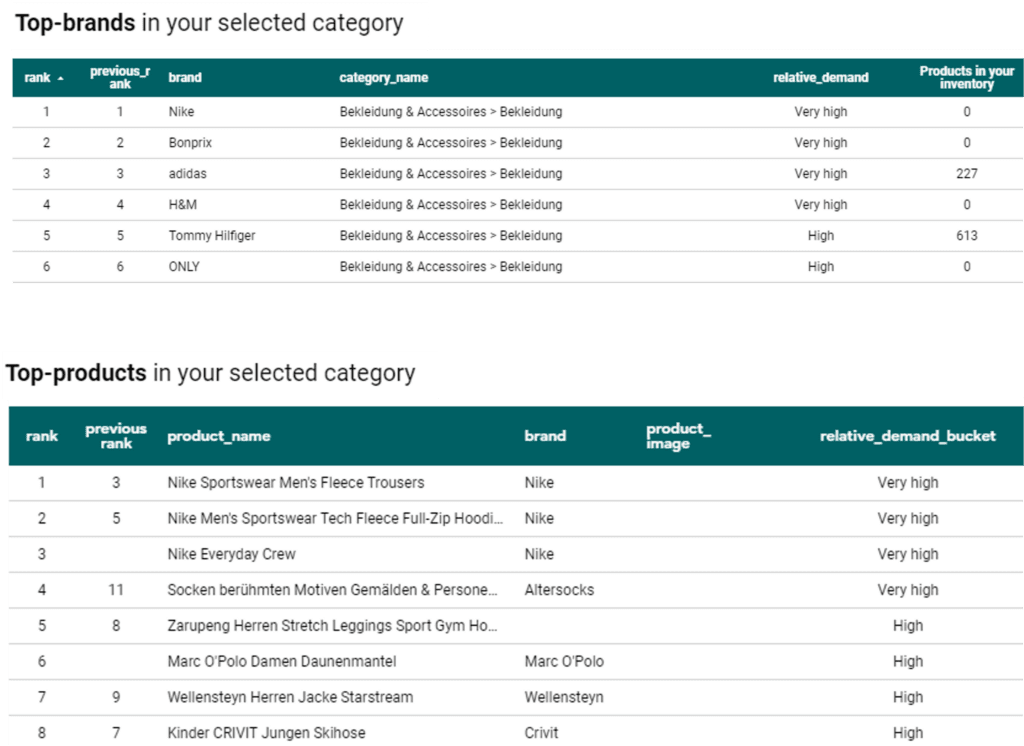Sort Top-brands by brand column header
Viewport: 1024px width, 746px height.
pyautogui.click(x=185, y=78)
